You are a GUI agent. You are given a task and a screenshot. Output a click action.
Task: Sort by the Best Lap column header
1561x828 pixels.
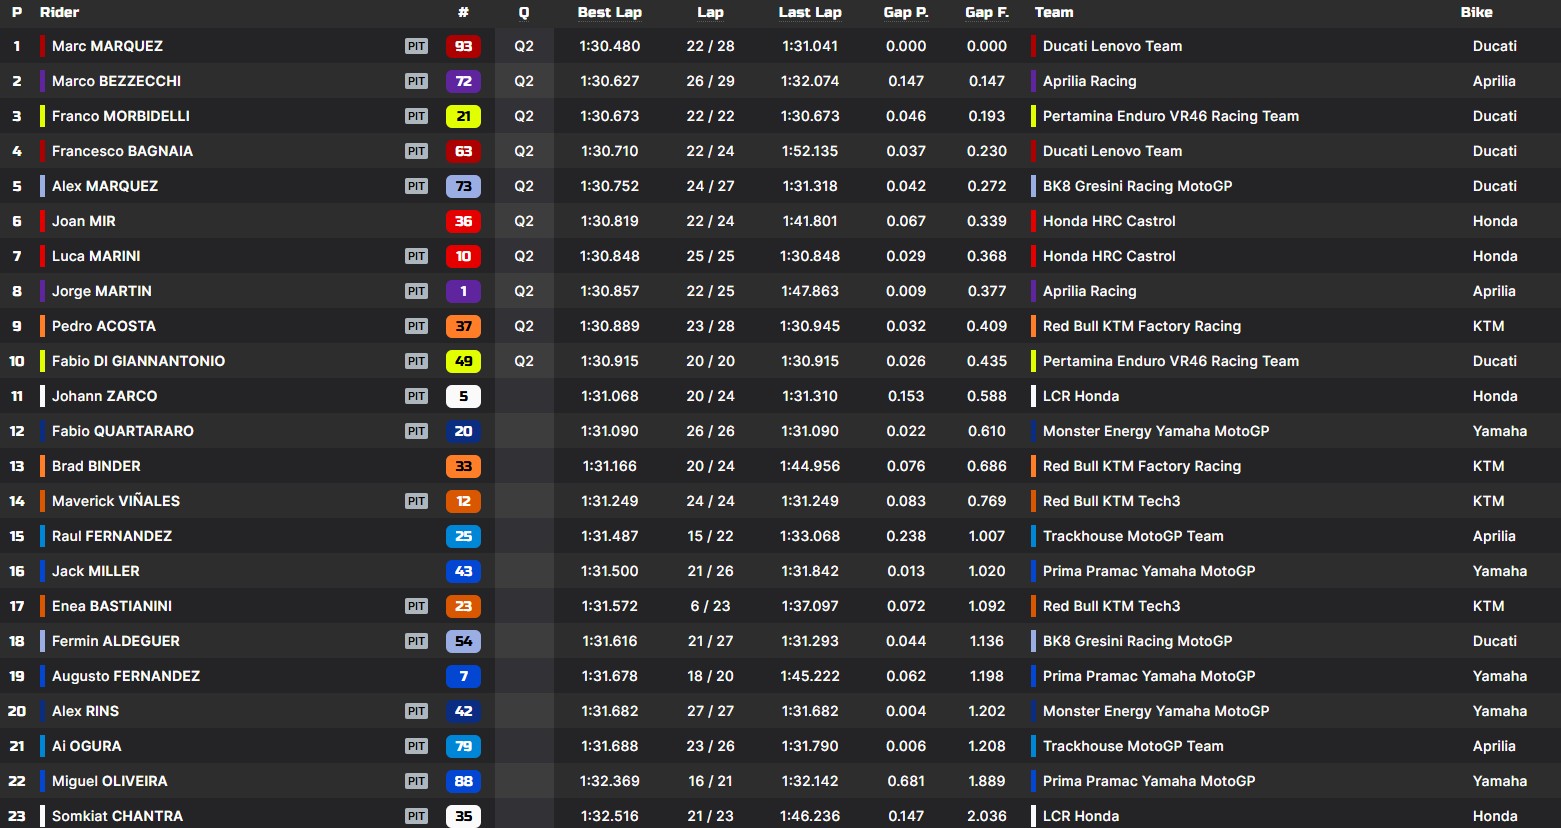click(x=609, y=12)
